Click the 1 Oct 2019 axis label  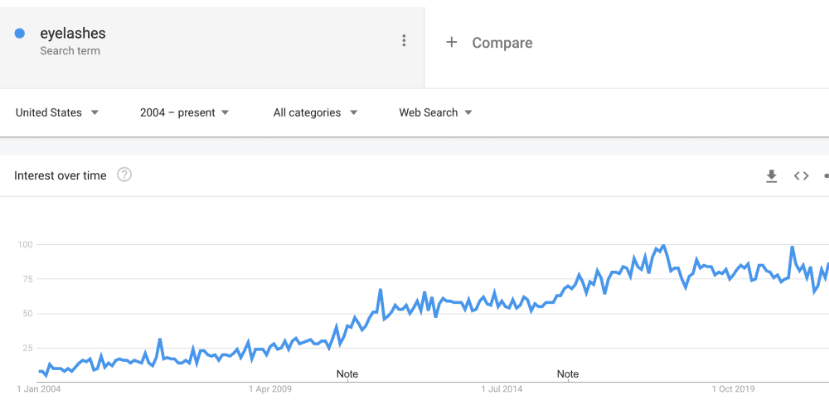pyautogui.click(x=733, y=390)
